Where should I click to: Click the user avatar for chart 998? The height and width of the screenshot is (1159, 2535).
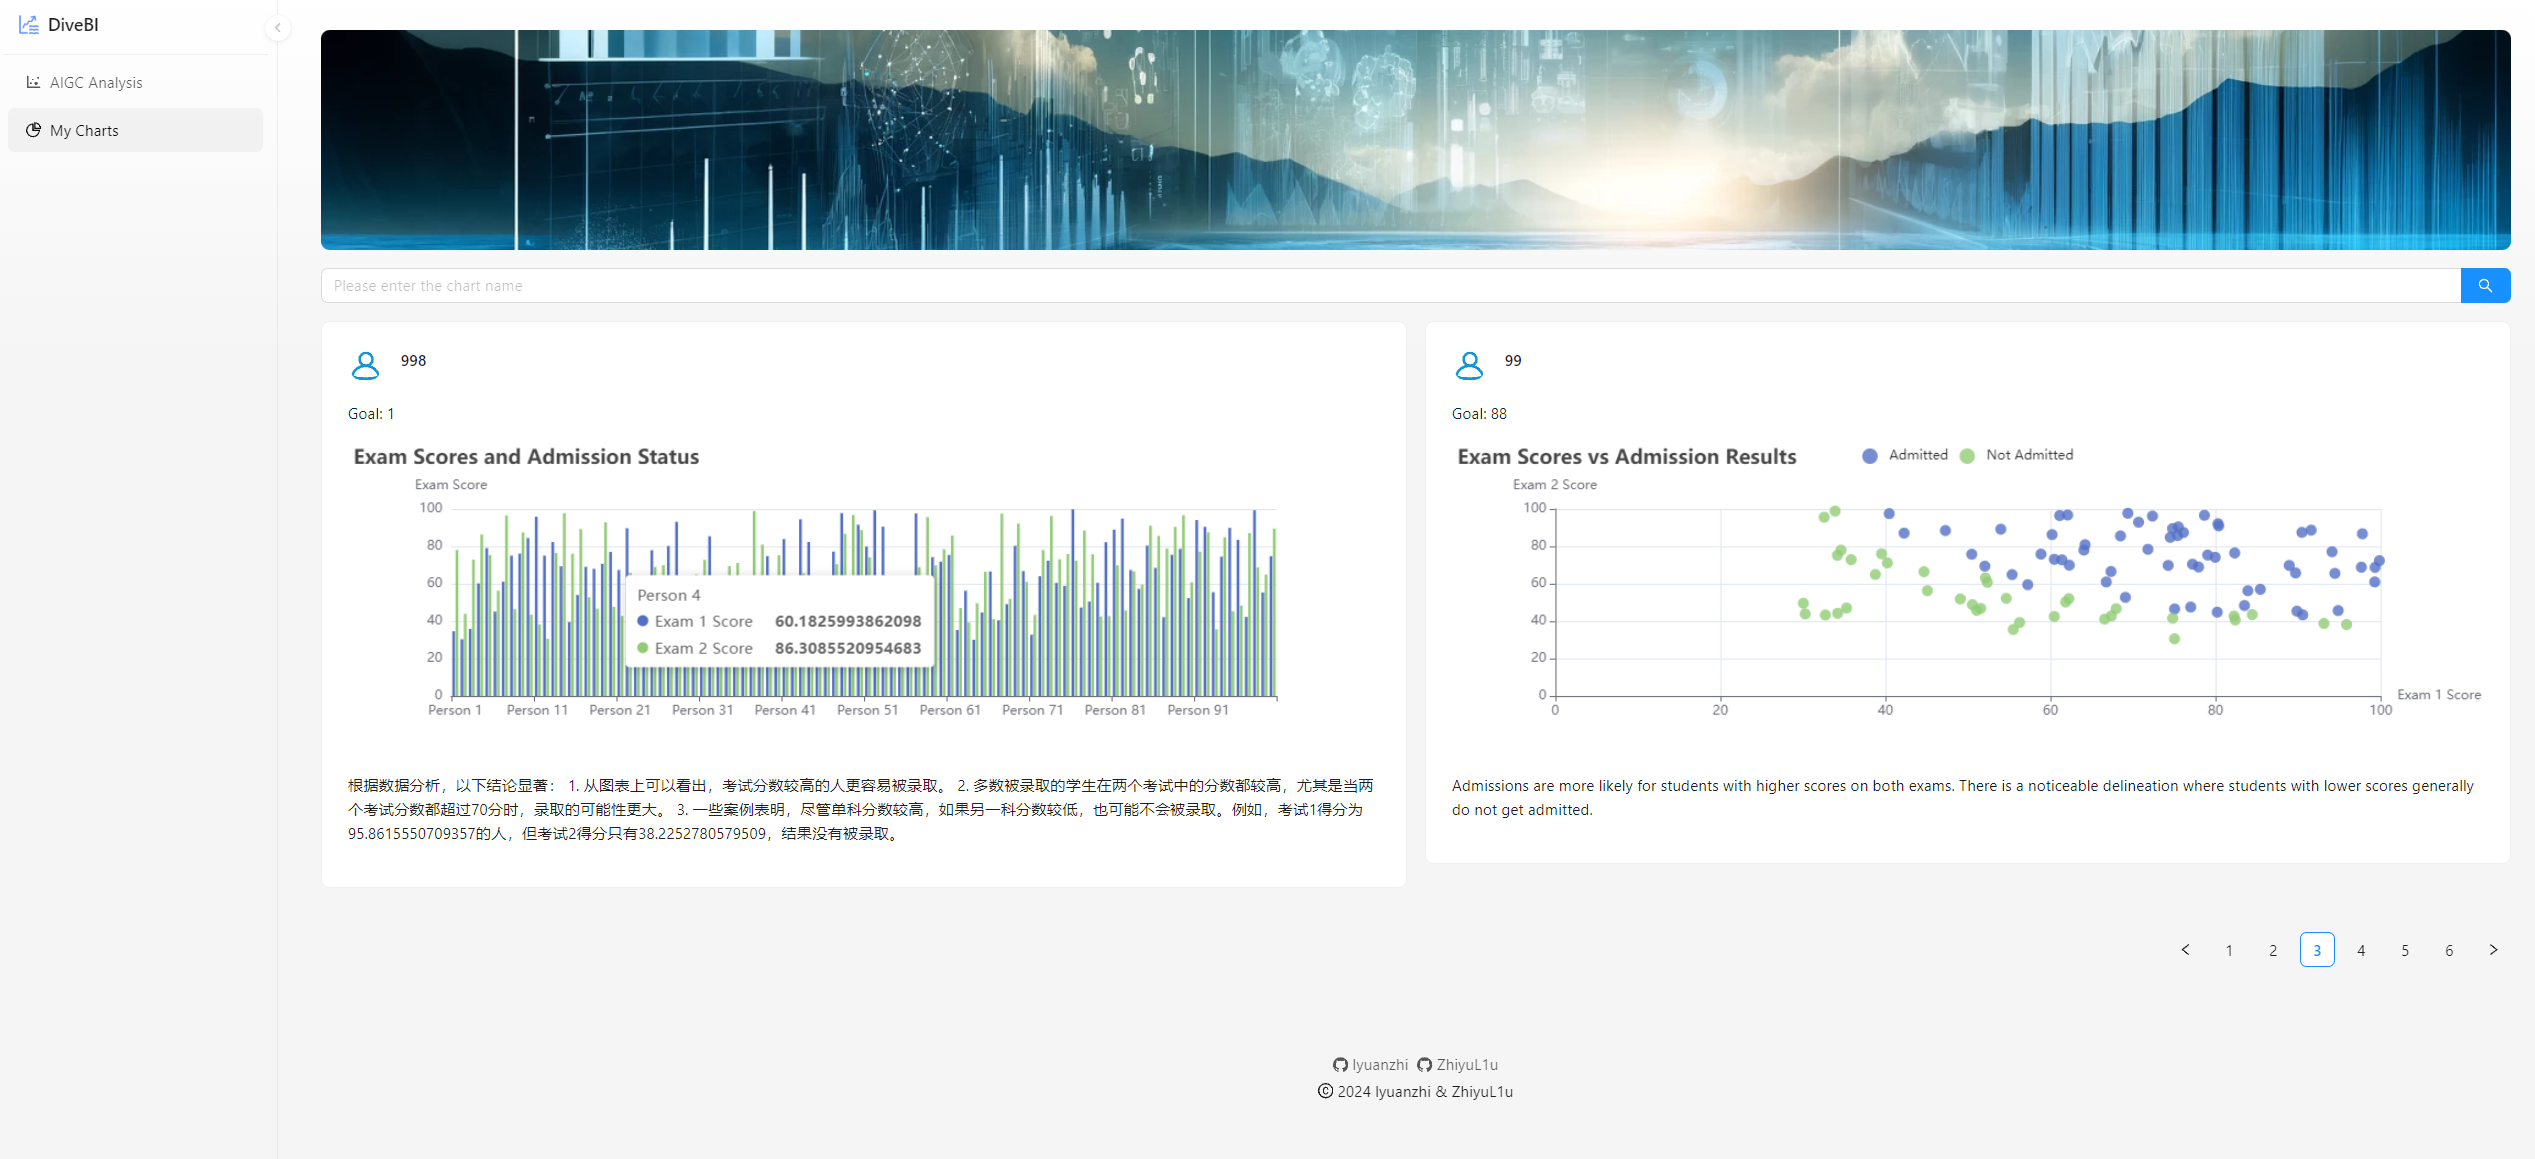pos(365,365)
